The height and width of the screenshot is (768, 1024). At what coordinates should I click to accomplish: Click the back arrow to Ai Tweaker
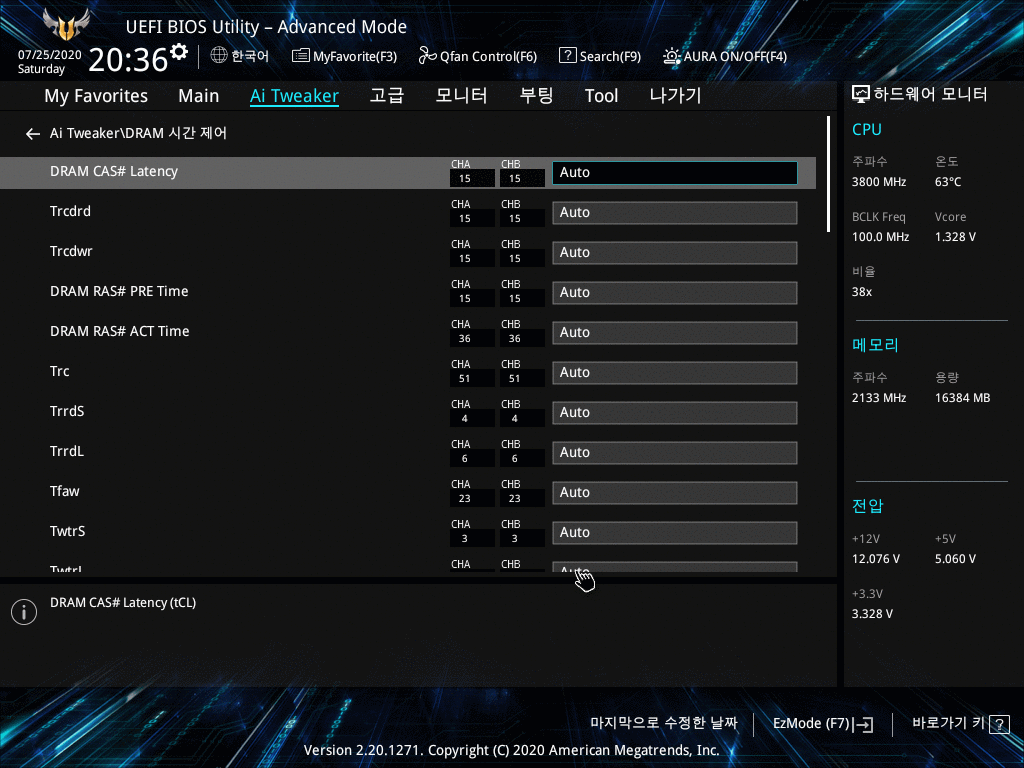click(x=33, y=134)
